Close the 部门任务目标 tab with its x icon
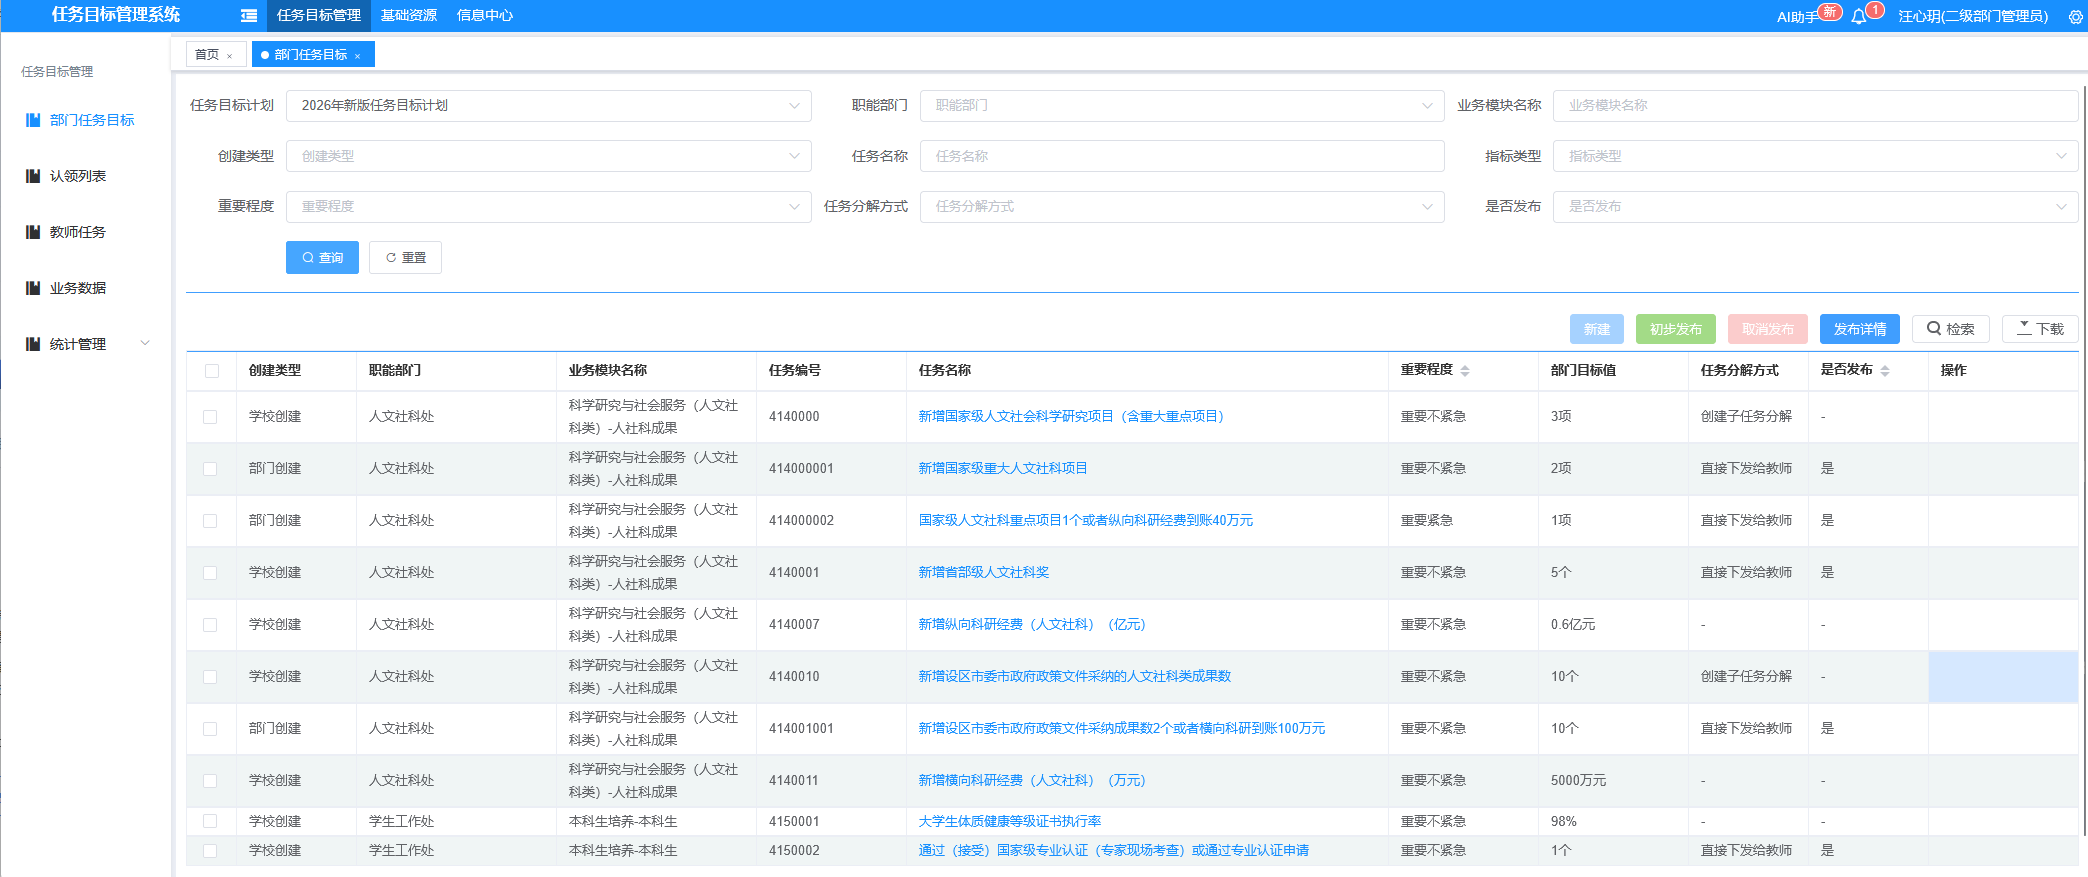The width and height of the screenshot is (2088, 877). [x=358, y=56]
